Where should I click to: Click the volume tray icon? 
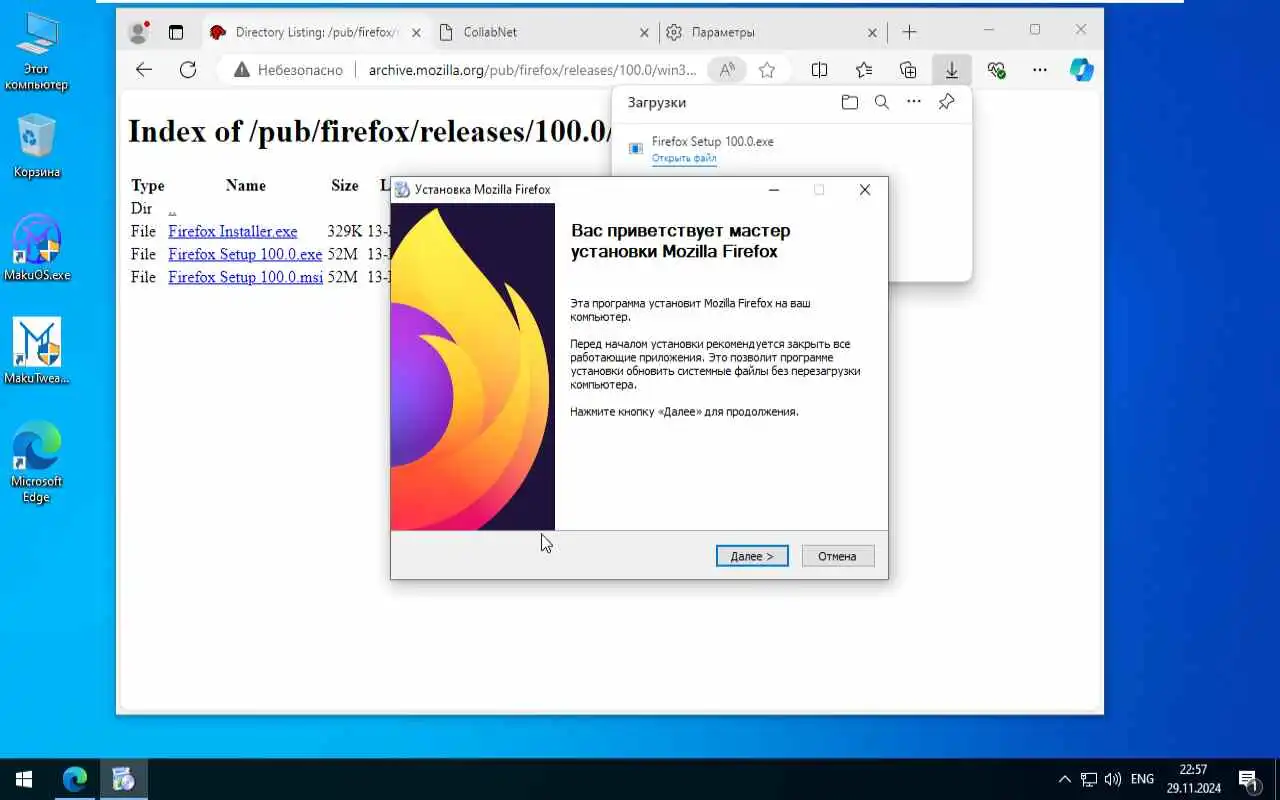pyautogui.click(x=1111, y=779)
